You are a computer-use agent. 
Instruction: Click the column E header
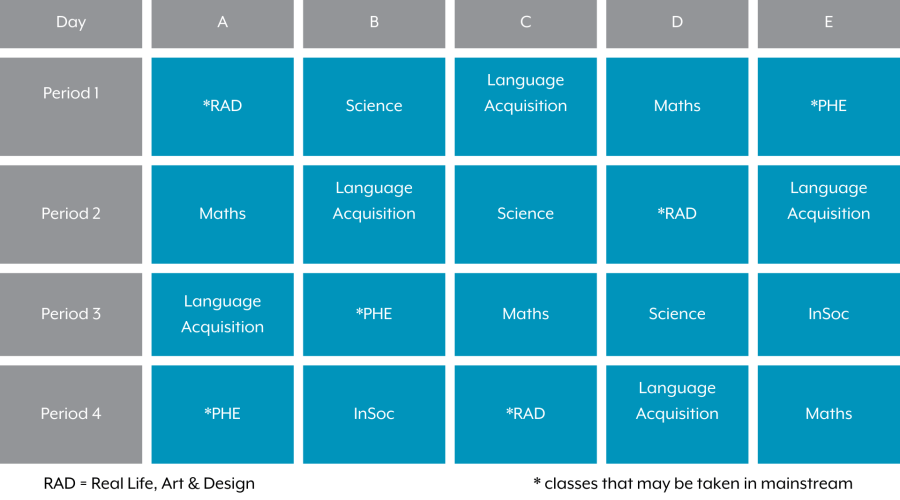click(829, 24)
